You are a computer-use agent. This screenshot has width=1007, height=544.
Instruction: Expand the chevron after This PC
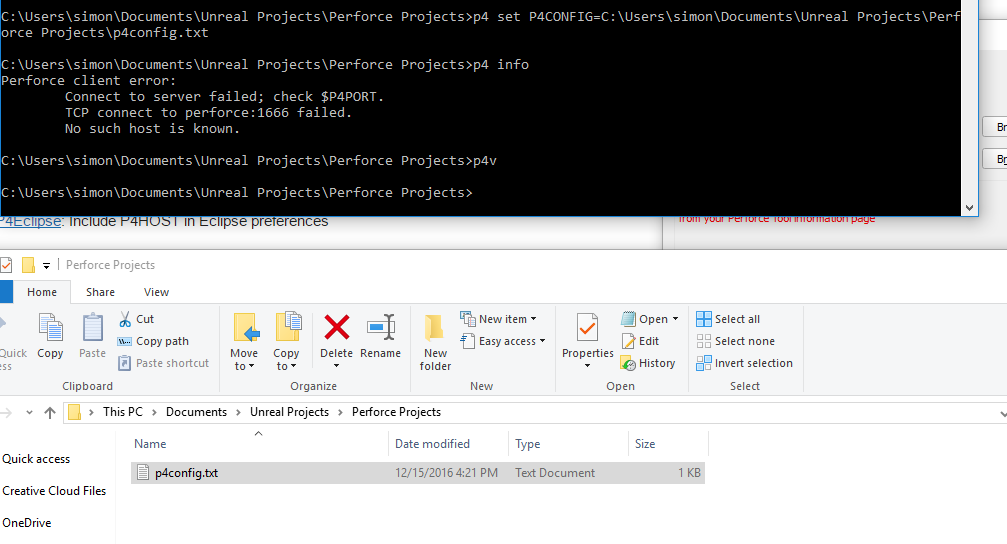click(x=154, y=412)
